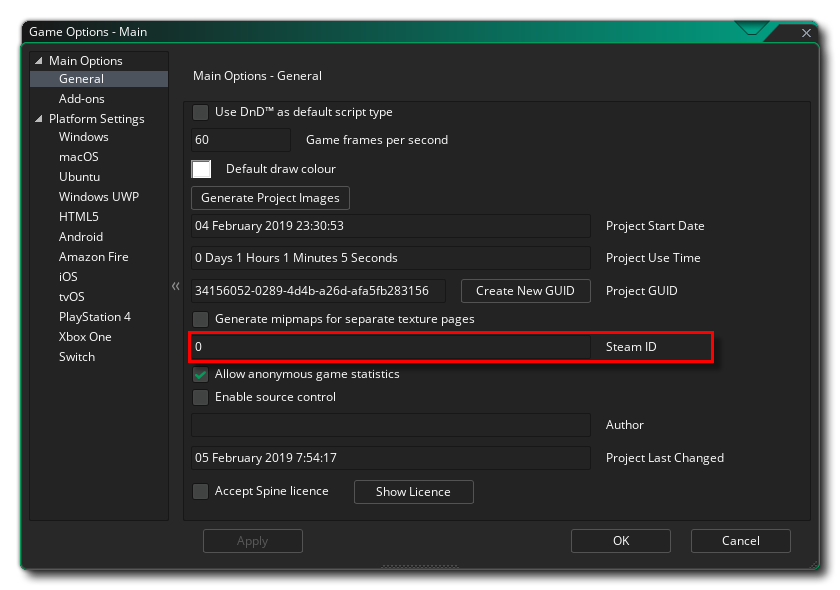Click the 'Main Options - General' heading

point(257,76)
